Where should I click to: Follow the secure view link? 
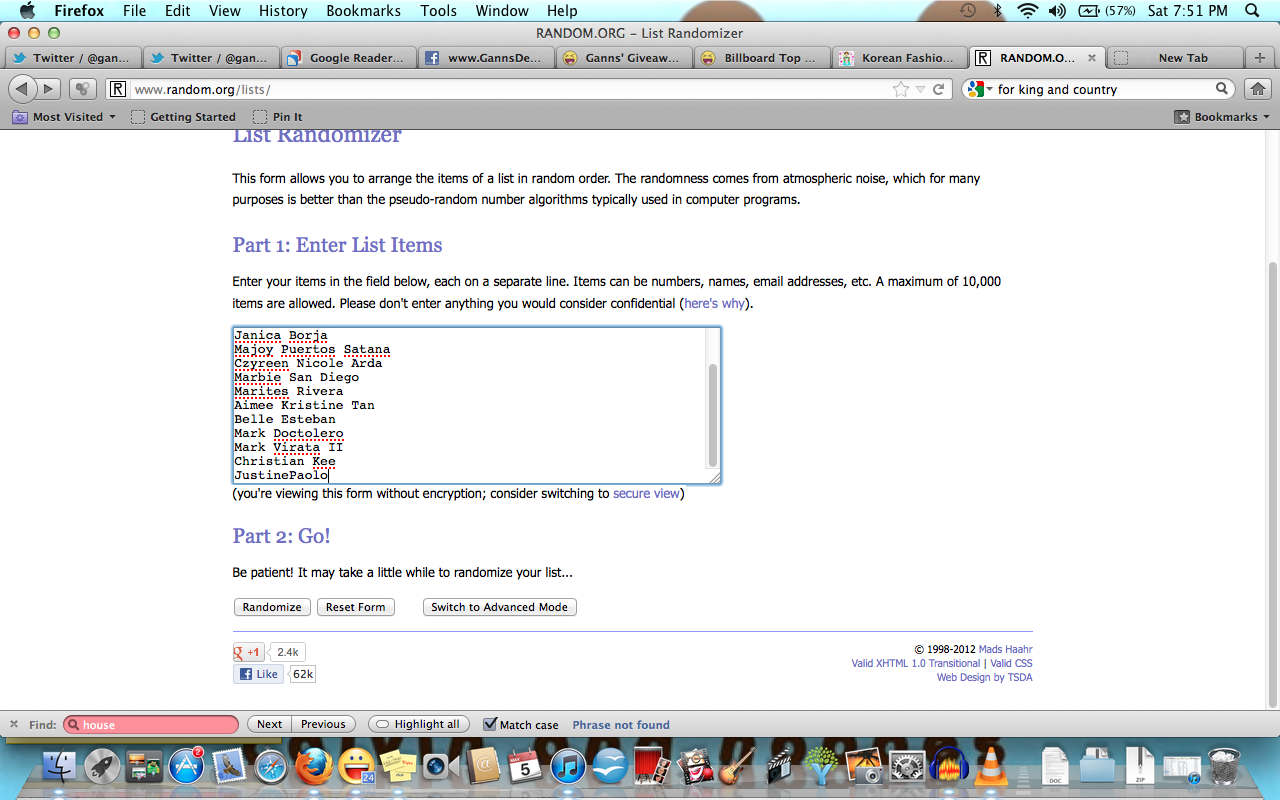point(646,493)
